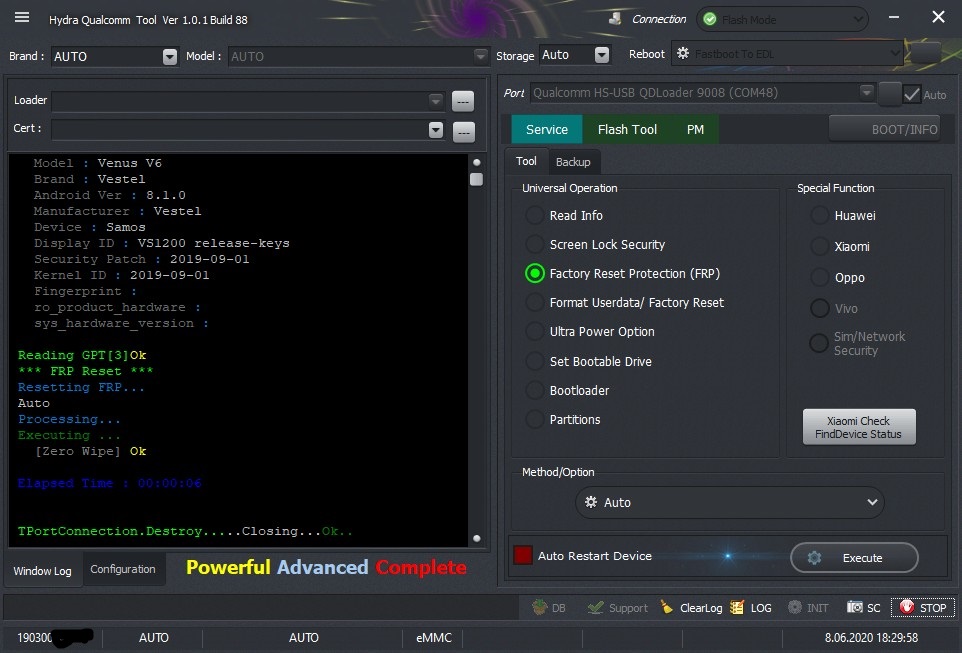Select the Read Info radio button

click(x=534, y=215)
